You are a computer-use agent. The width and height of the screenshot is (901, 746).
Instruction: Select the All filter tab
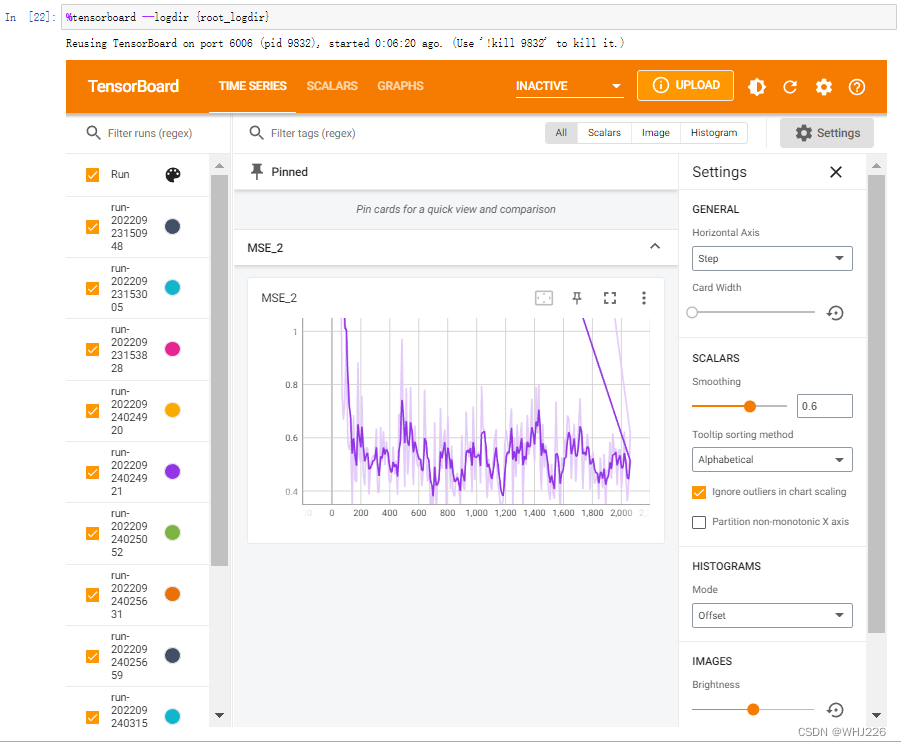[561, 133]
